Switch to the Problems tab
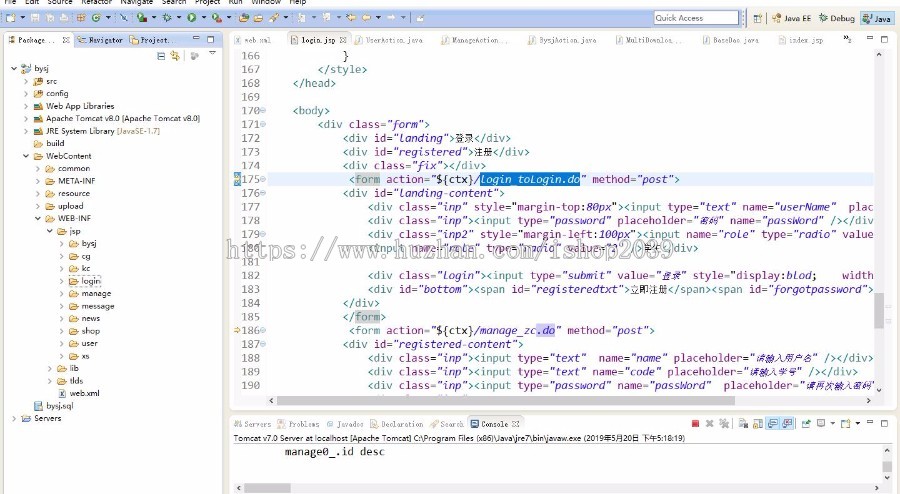 299,424
